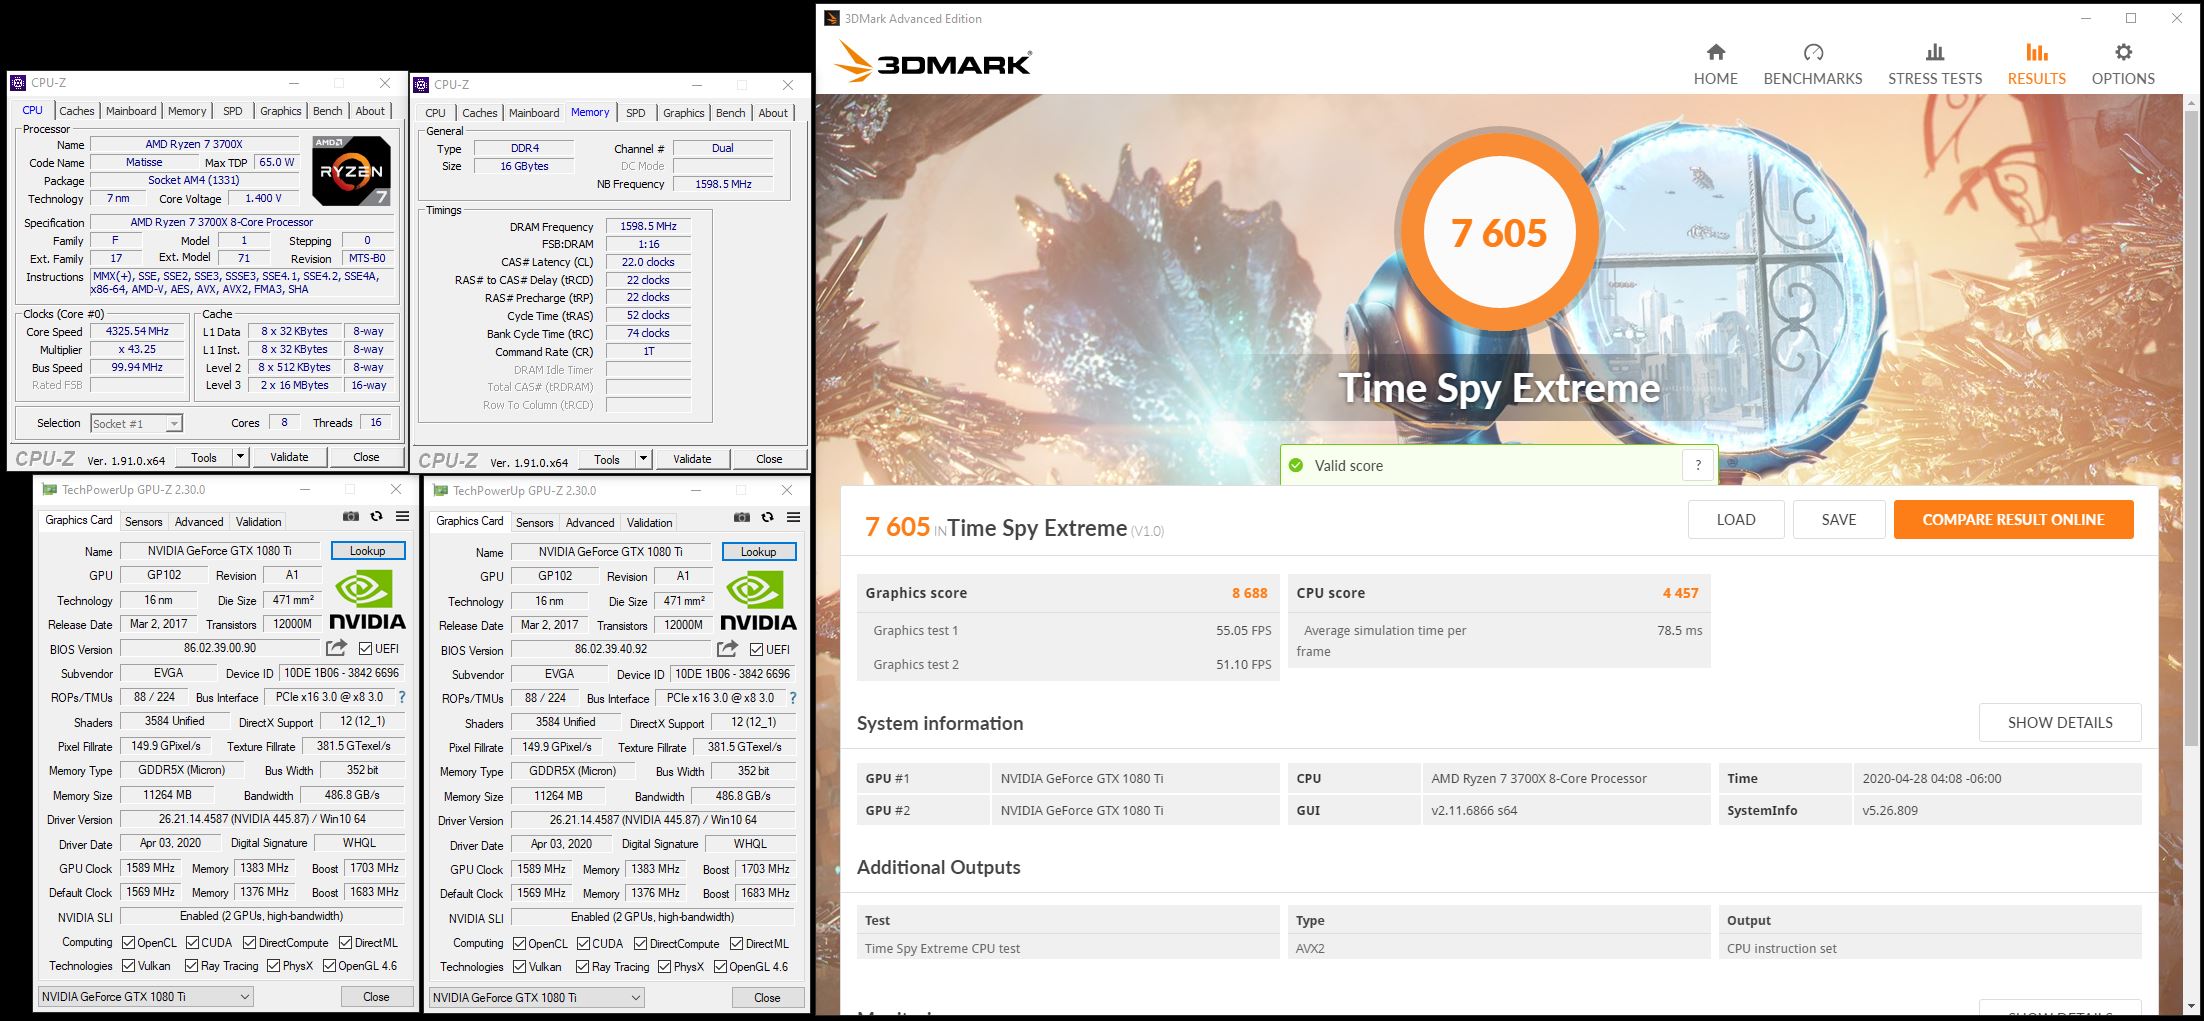This screenshot has height=1021, width=2204.
Task: Click Close button in right CPU-Z window
Action: point(769,459)
